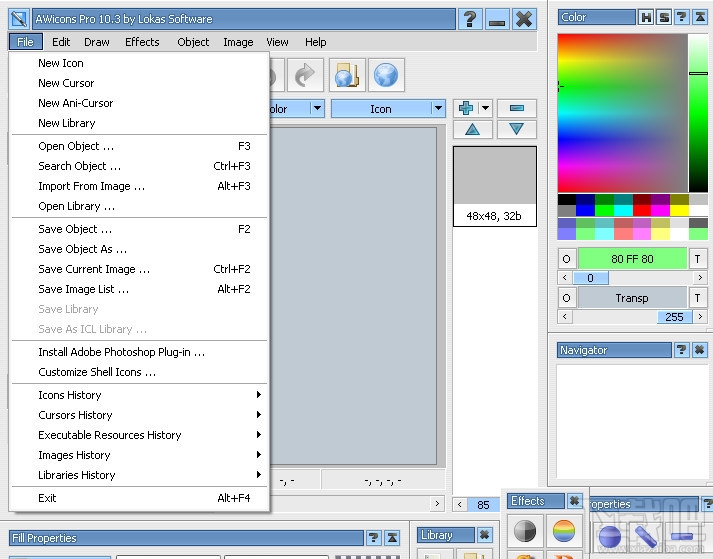Click the blue plus add image button

(x=466, y=108)
